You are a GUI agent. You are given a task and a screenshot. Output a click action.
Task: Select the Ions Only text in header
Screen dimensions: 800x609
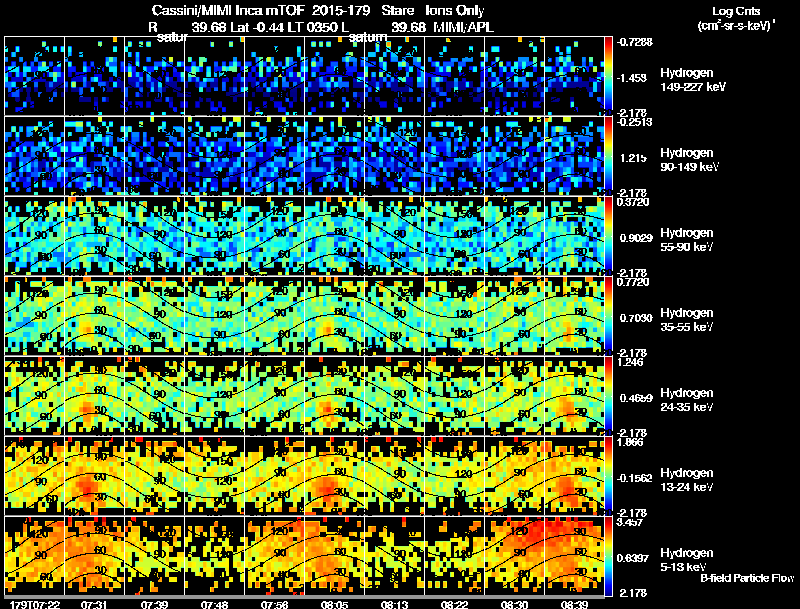(454, 10)
